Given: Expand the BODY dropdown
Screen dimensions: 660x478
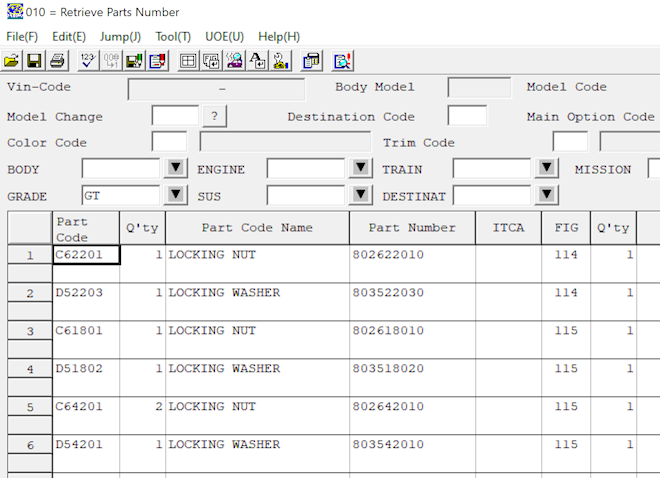Looking at the screenshot, I should tap(175, 168).
